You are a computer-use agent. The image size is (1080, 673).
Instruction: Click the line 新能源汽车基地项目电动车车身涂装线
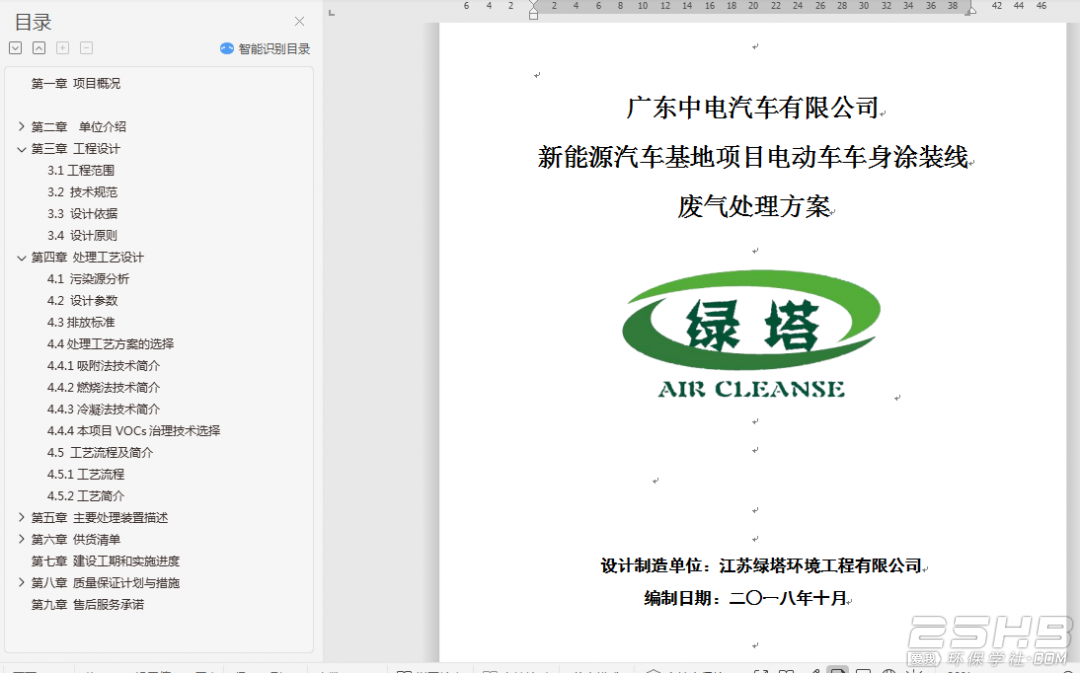tap(753, 157)
